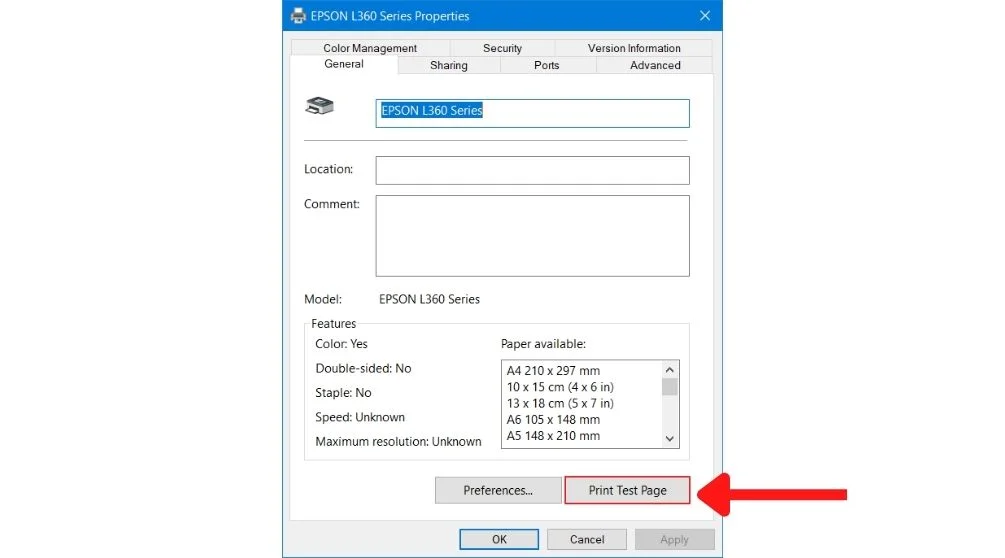Click the printer icon beside name field
The width and height of the screenshot is (1005, 558).
point(320,106)
